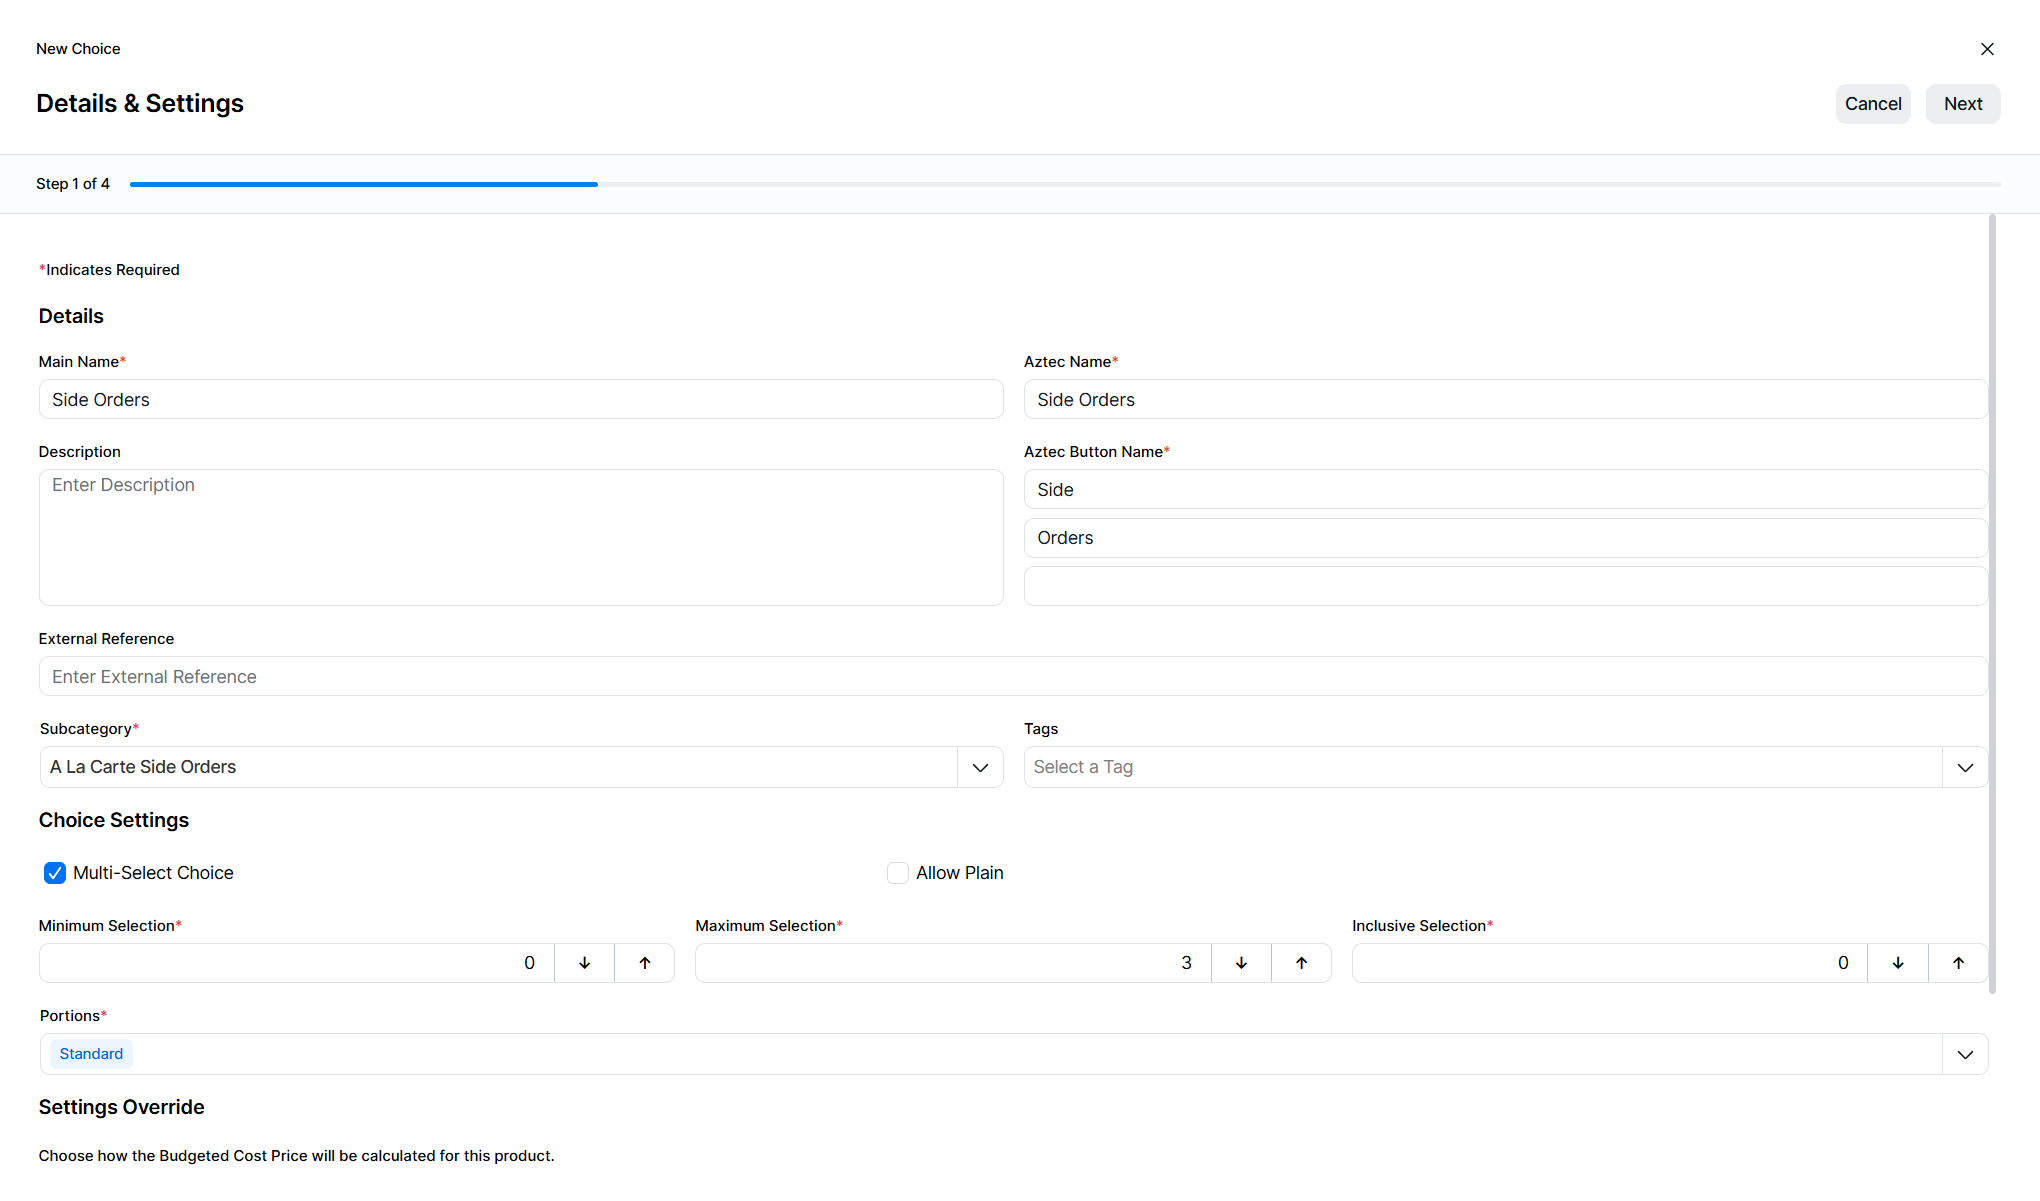2040x1201 pixels.
Task: Expand the Portions dropdown
Action: point(1965,1054)
